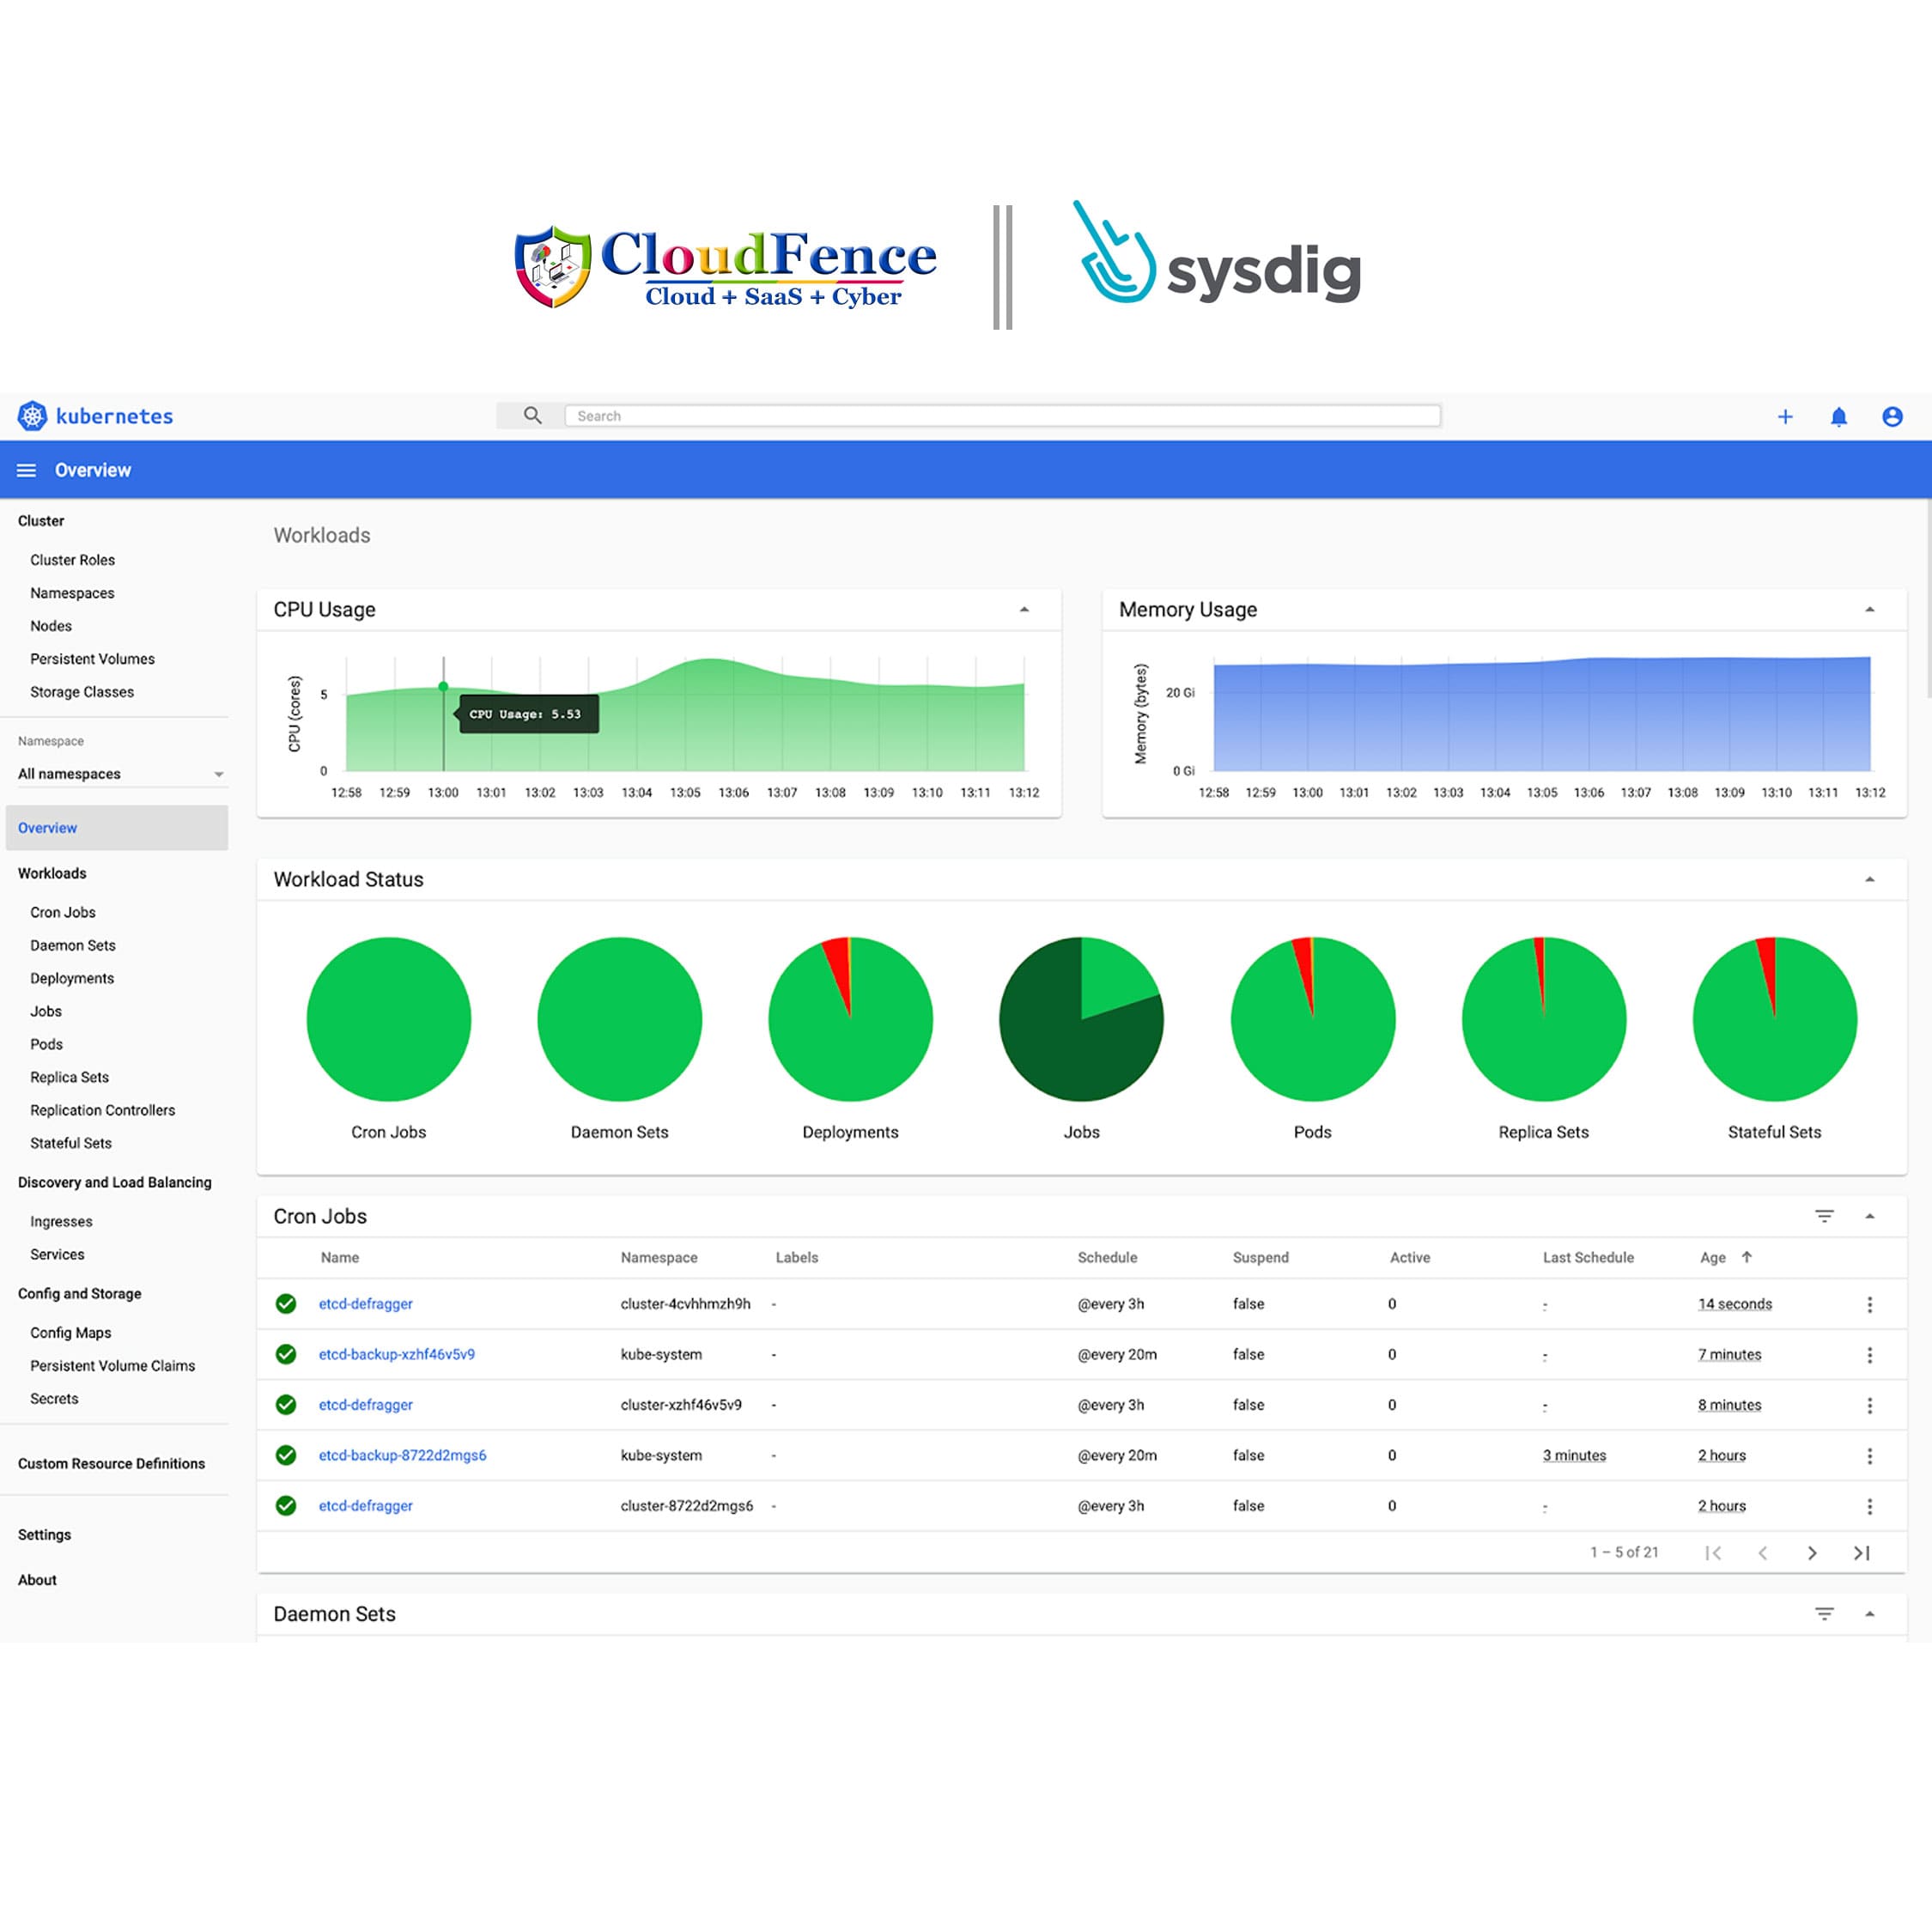Collapse the CPU Usage card

pyautogui.click(x=1024, y=610)
